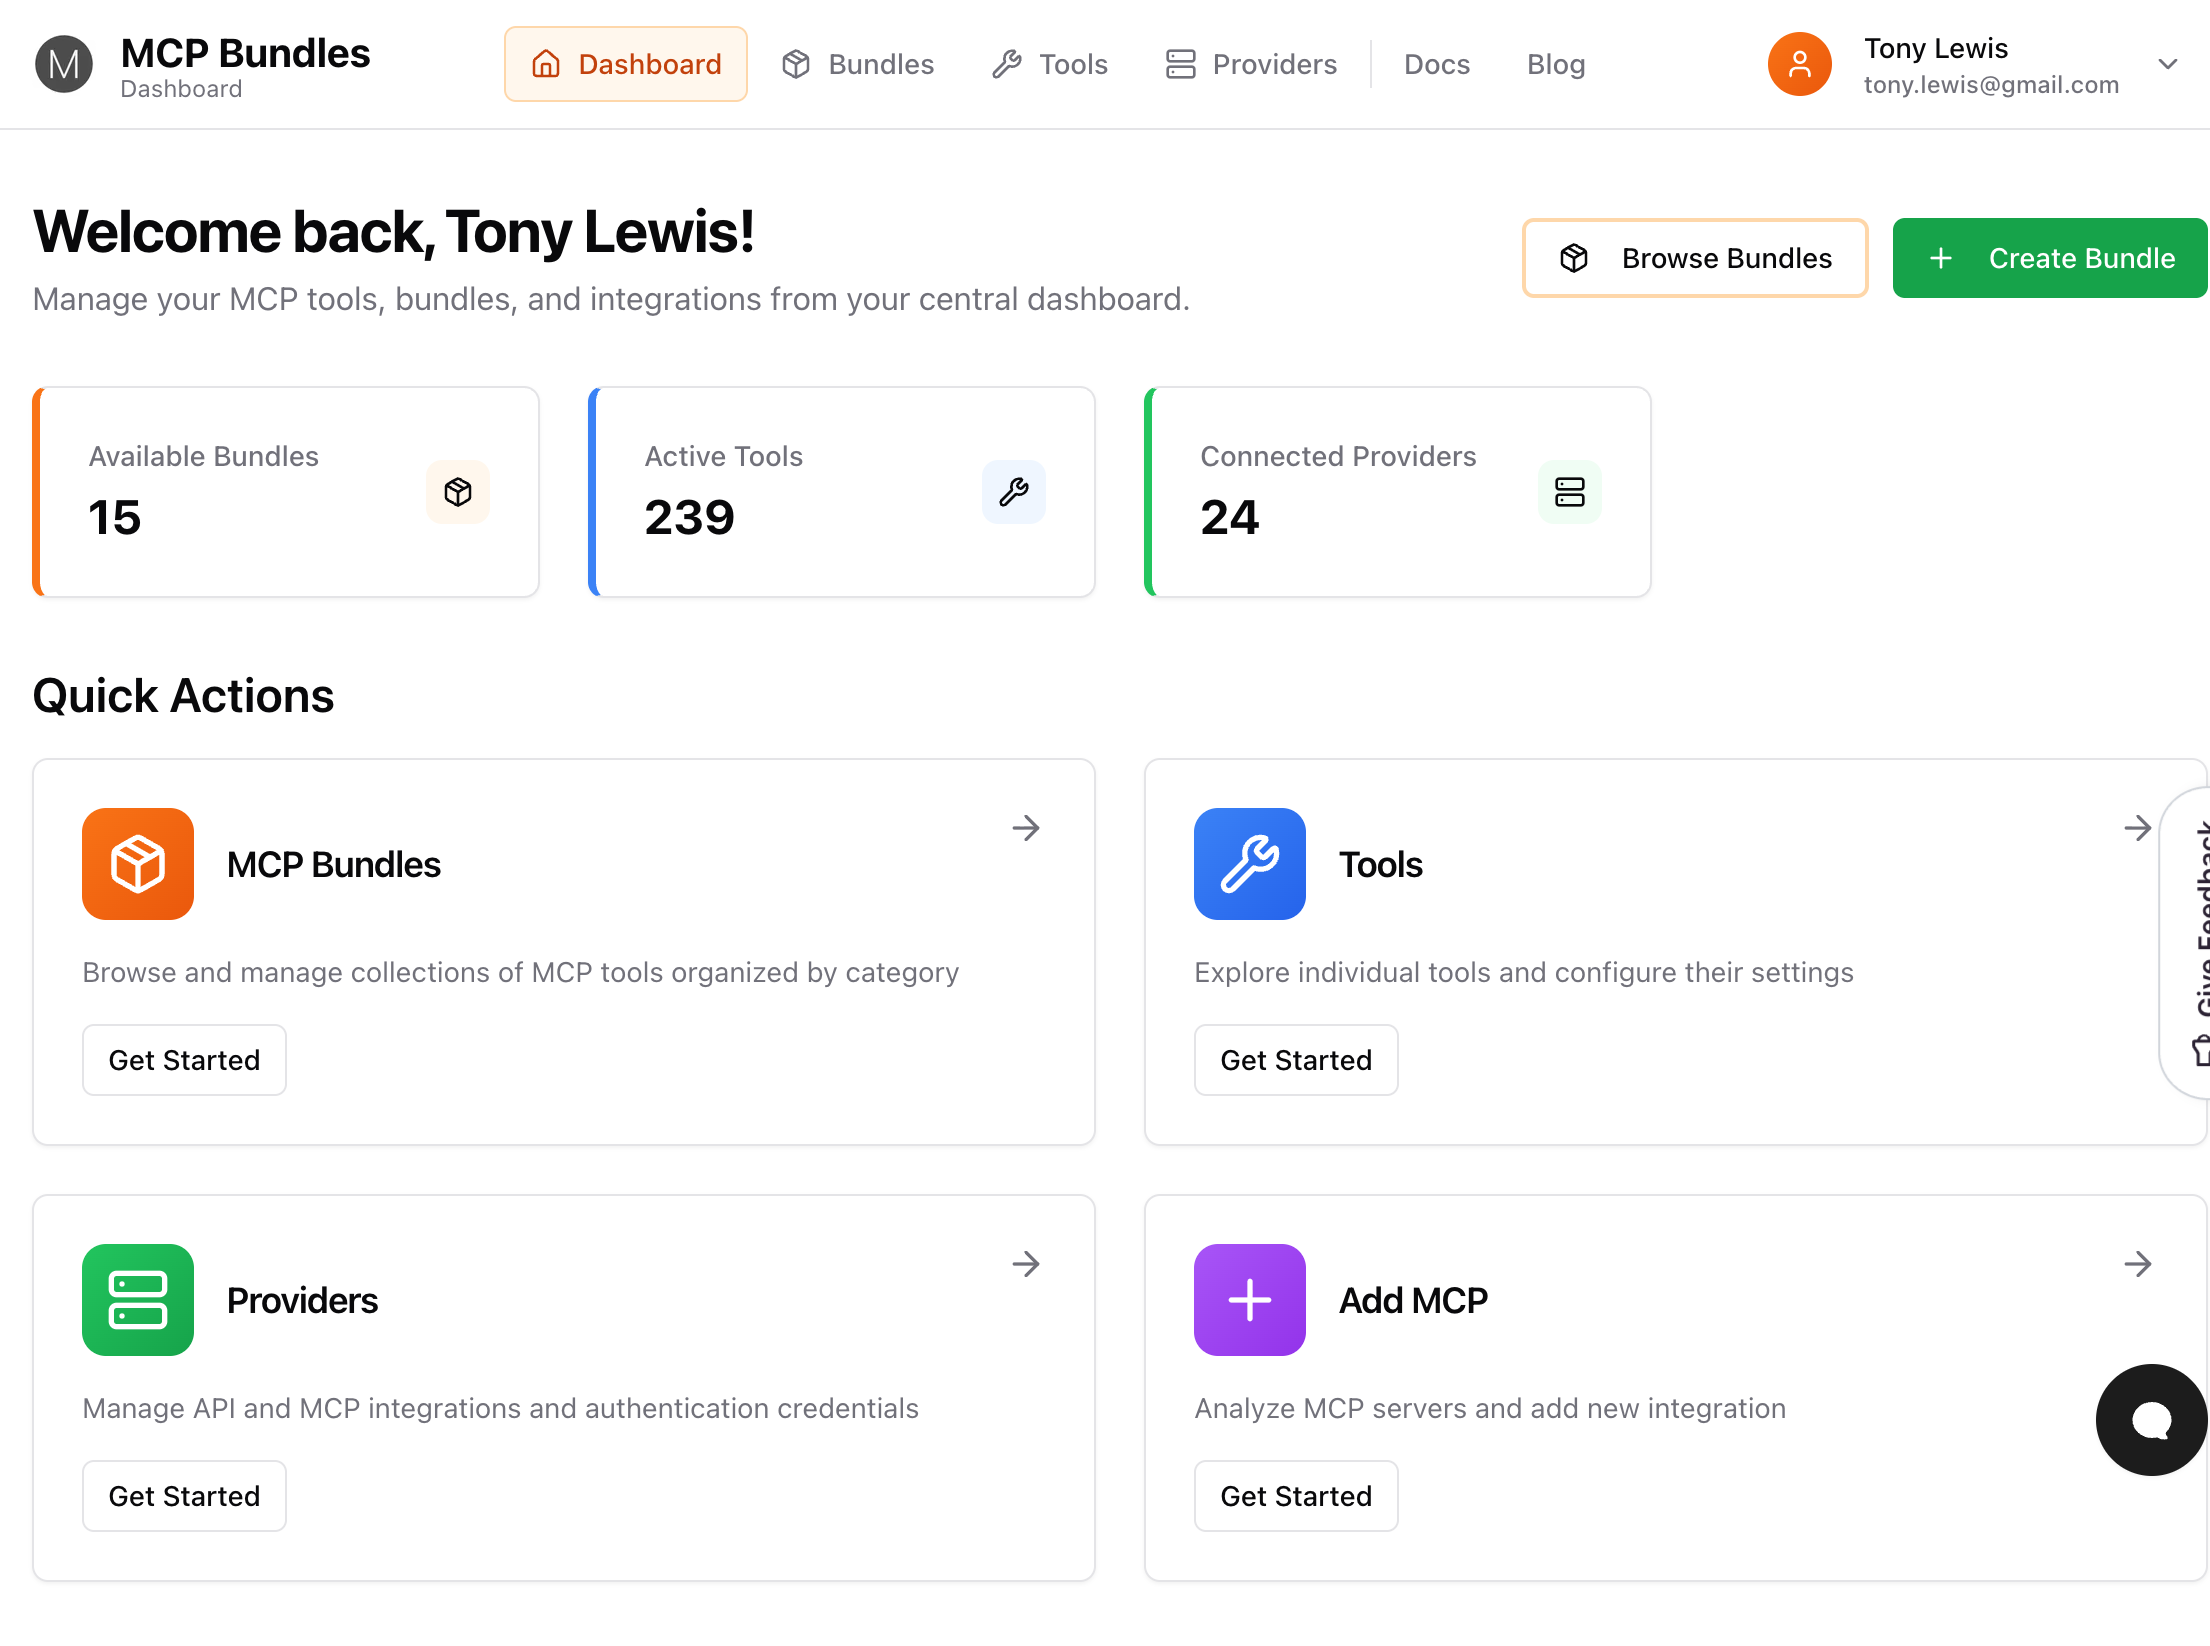Click the blue wrench icon on Tools card
2210x1646 pixels.
tap(1249, 864)
